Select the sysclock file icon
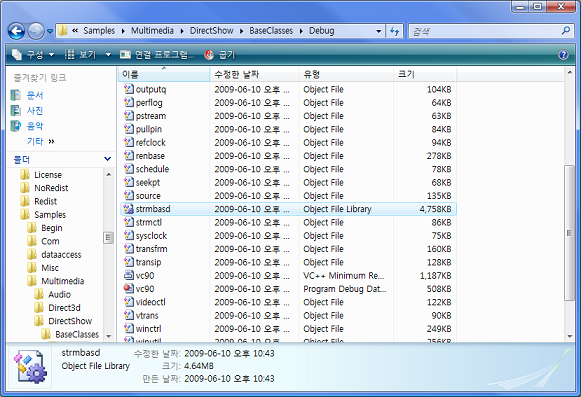 click(x=129, y=236)
